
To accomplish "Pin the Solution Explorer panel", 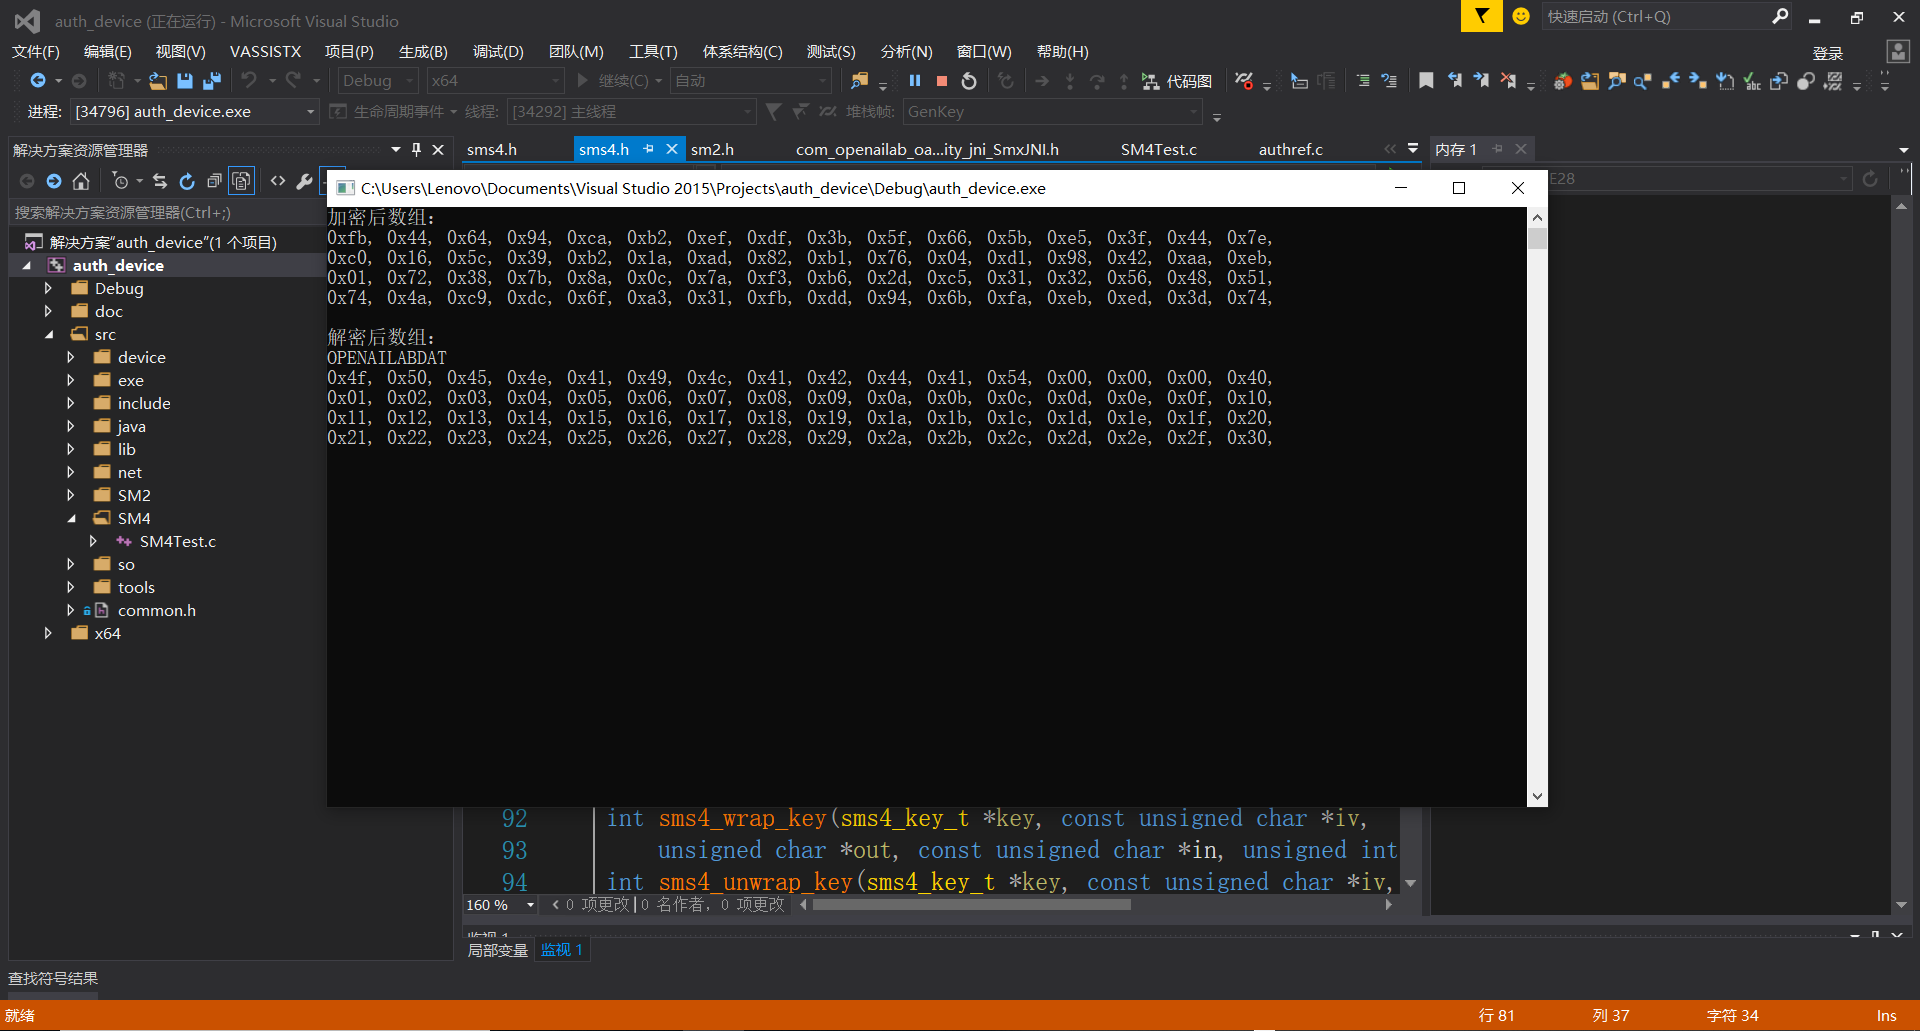I will coord(416,149).
